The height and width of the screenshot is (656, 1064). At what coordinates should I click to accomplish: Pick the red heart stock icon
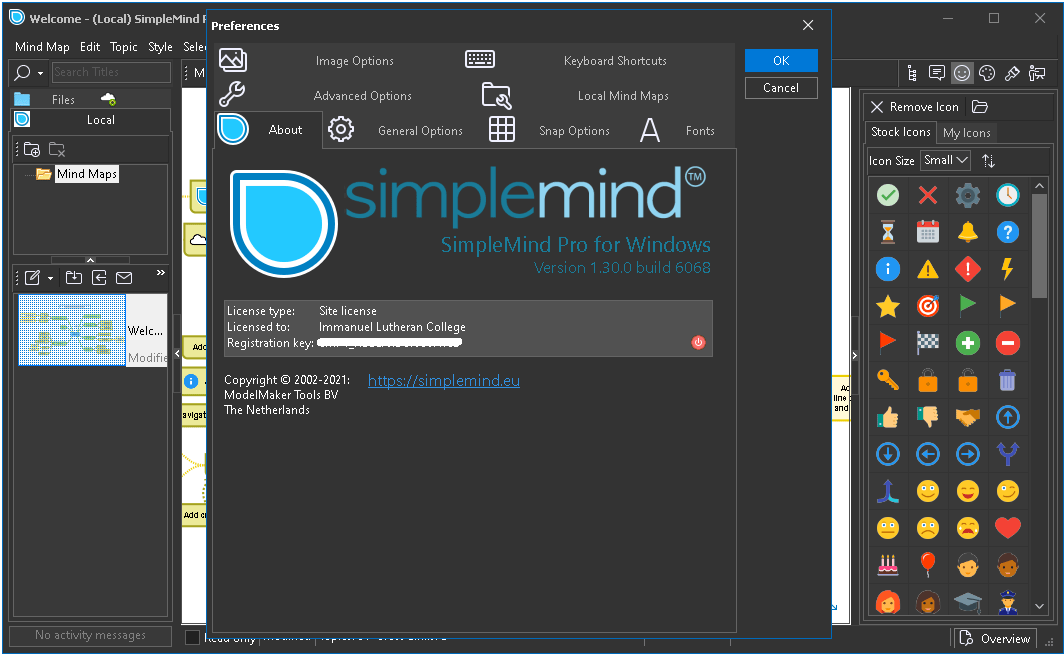[1008, 527]
